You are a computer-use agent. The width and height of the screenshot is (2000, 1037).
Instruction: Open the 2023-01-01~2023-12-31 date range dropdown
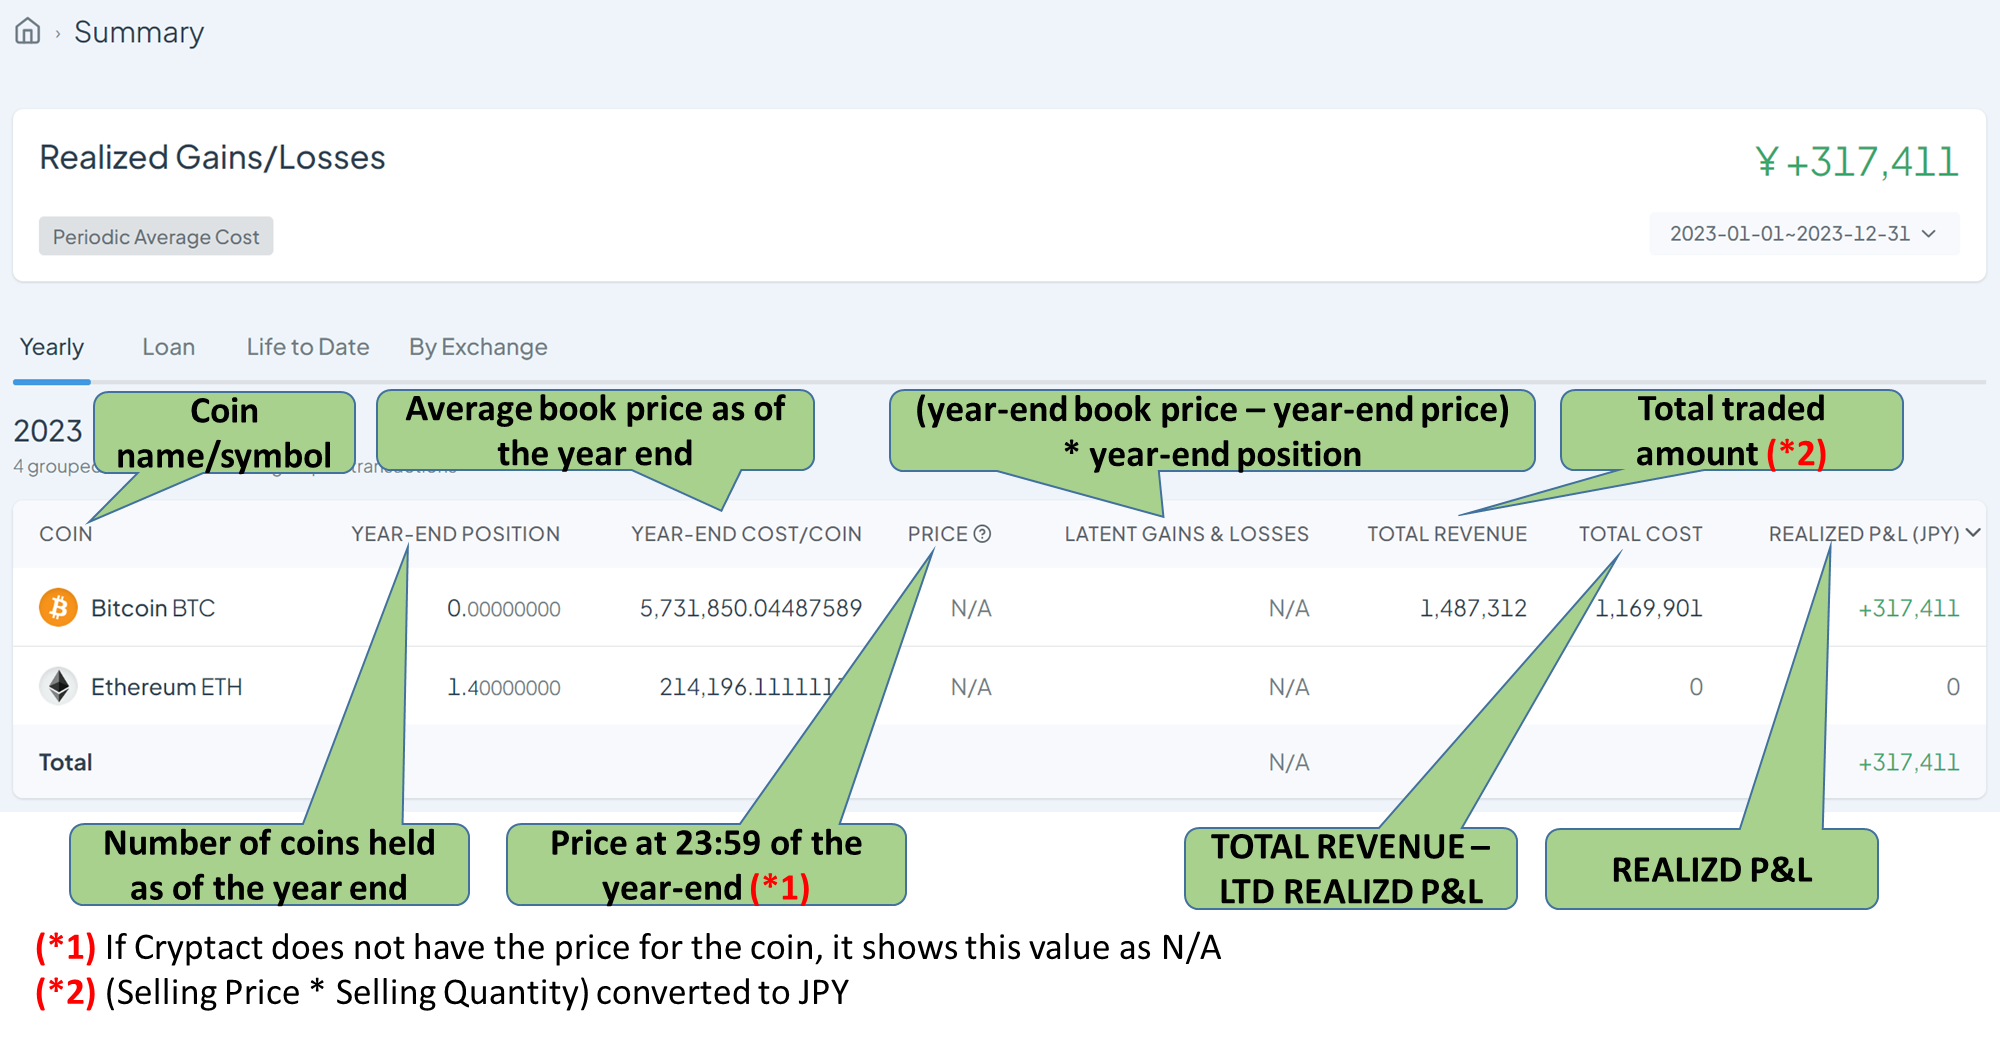click(x=1803, y=234)
